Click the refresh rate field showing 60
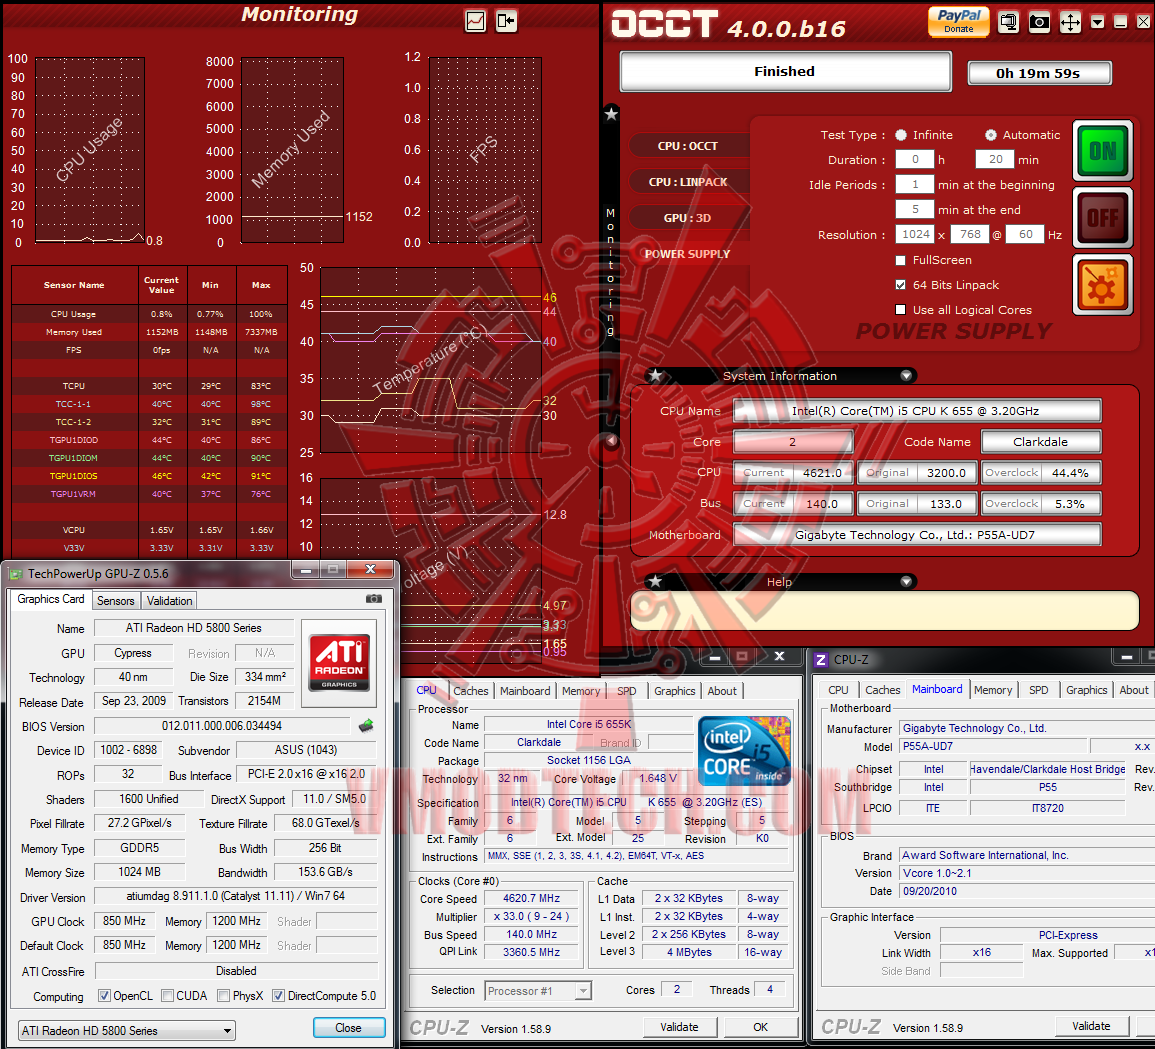Image resolution: width=1155 pixels, height=1049 pixels. [x=1025, y=234]
